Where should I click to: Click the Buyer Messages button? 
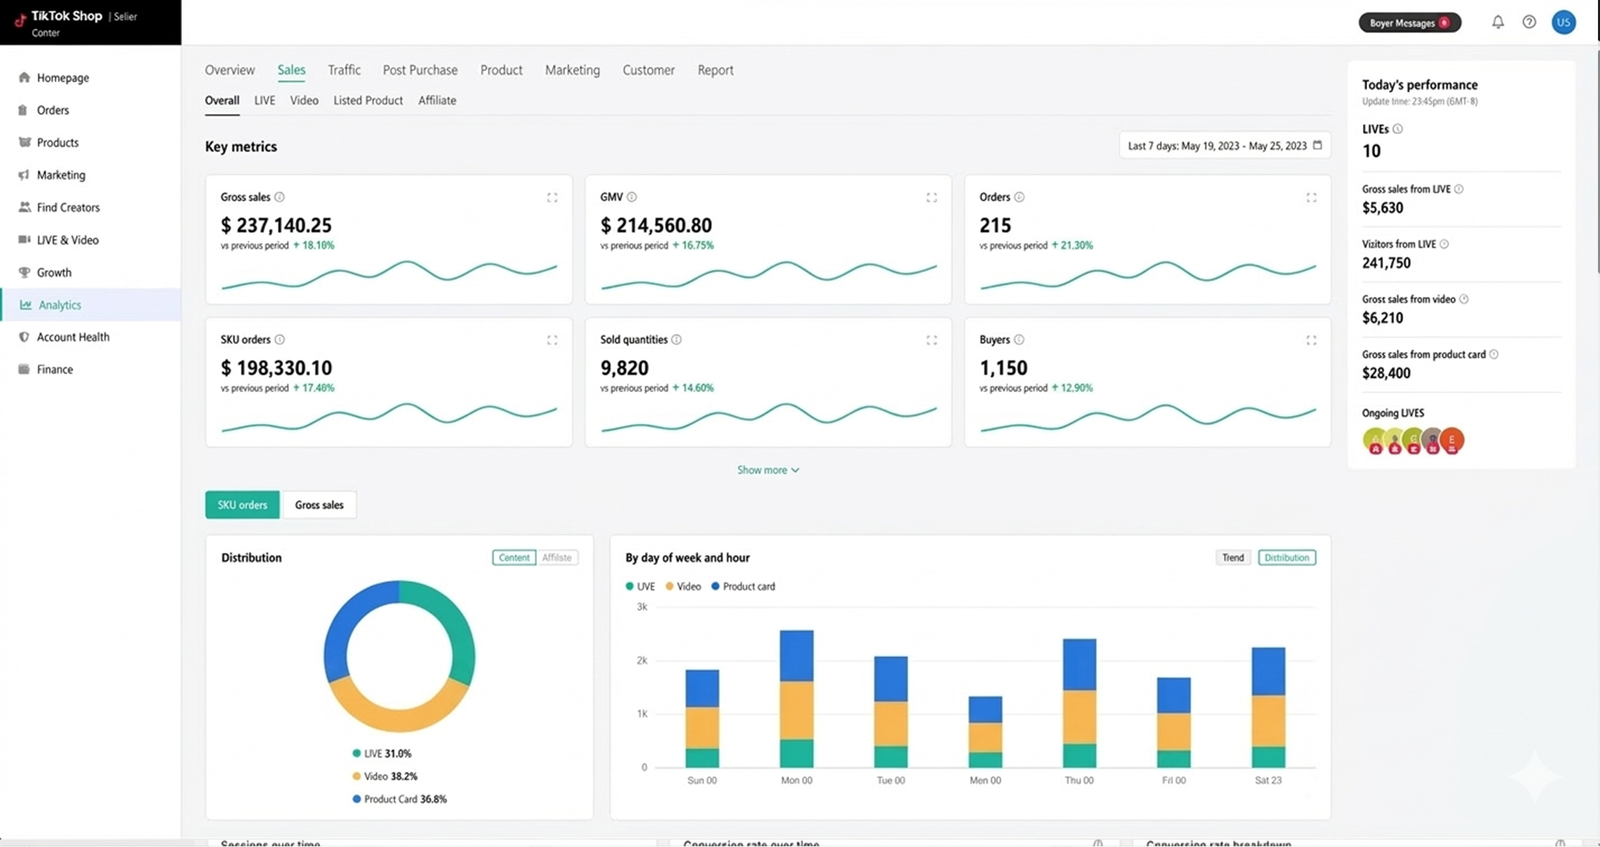tap(1409, 23)
